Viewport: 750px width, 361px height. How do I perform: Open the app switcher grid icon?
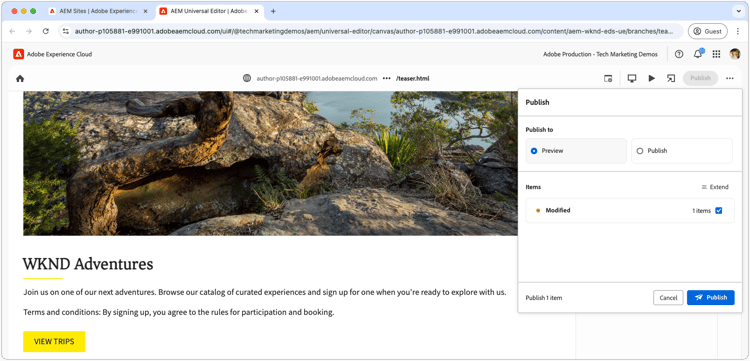716,54
